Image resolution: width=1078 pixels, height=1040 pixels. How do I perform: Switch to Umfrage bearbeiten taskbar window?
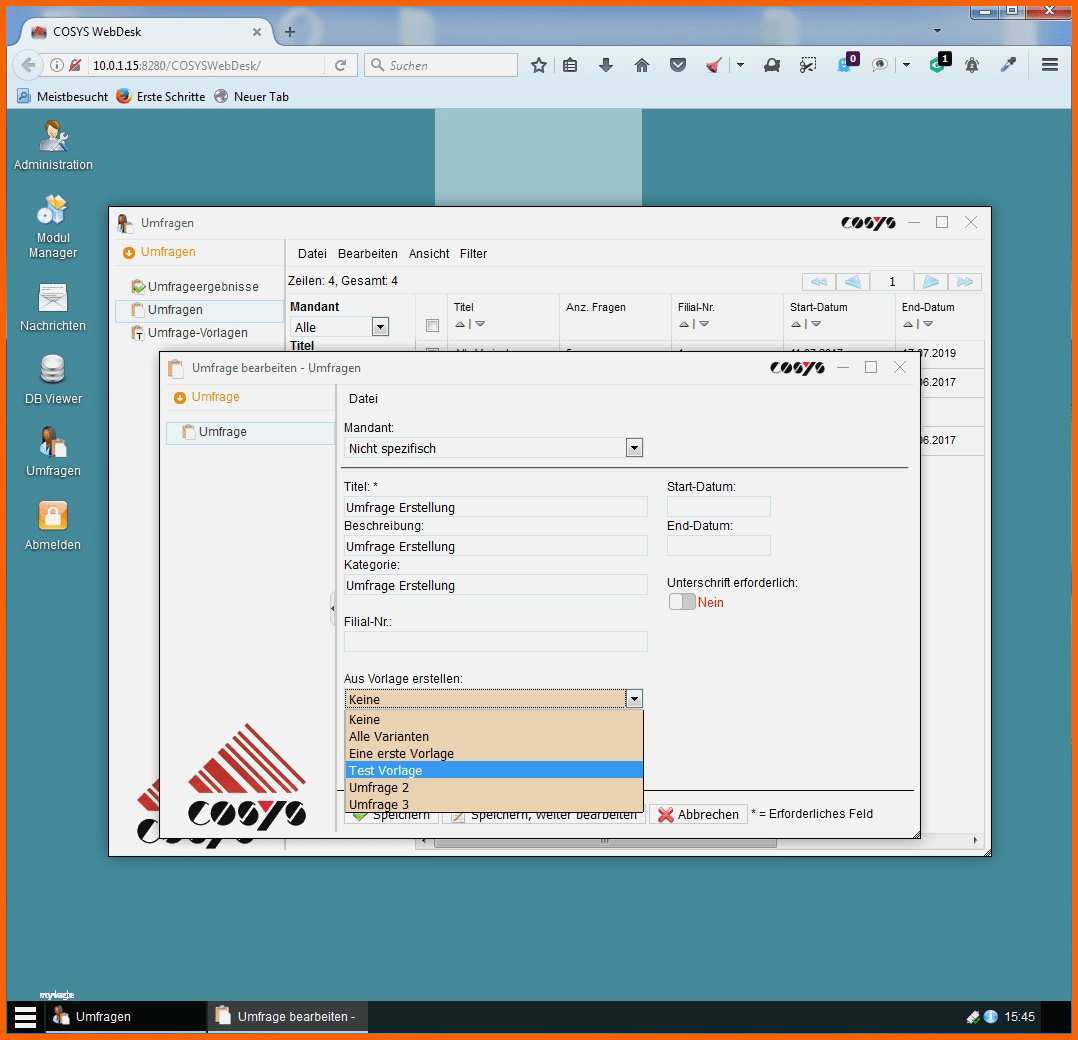pos(287,1017)
